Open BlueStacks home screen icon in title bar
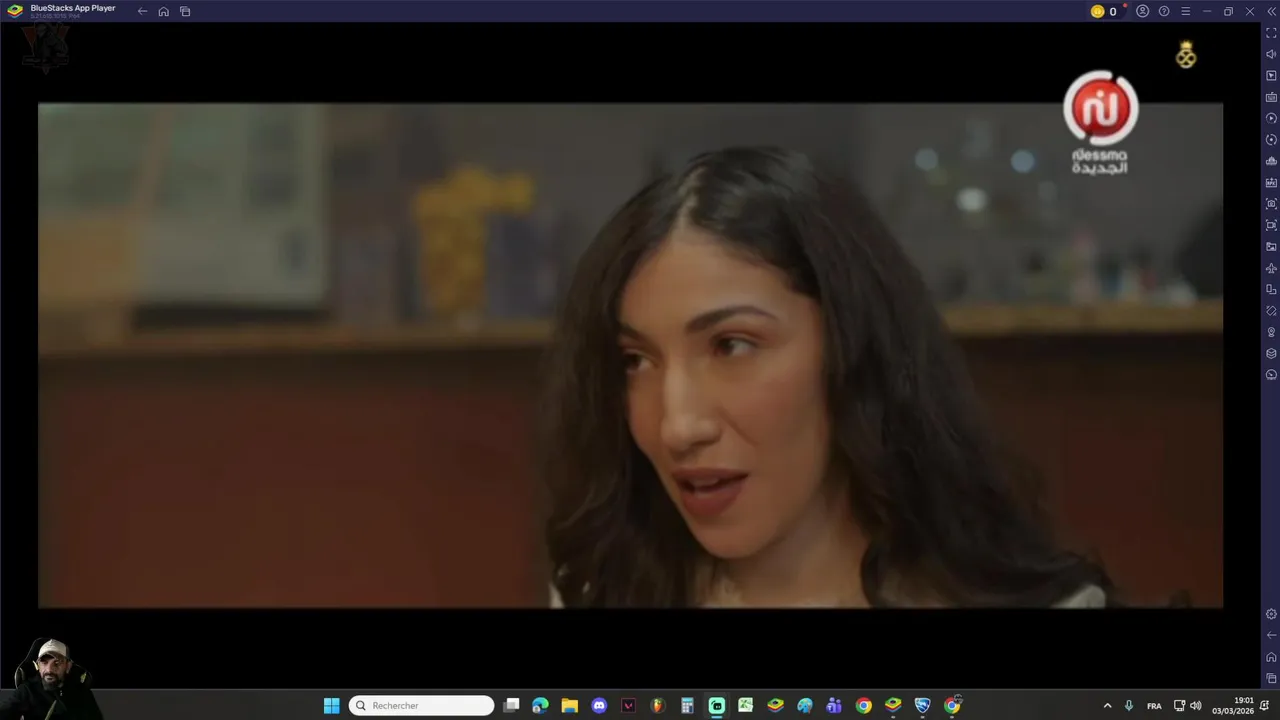The height and width of the screenshot is (720, 1280). pos(163,11)
